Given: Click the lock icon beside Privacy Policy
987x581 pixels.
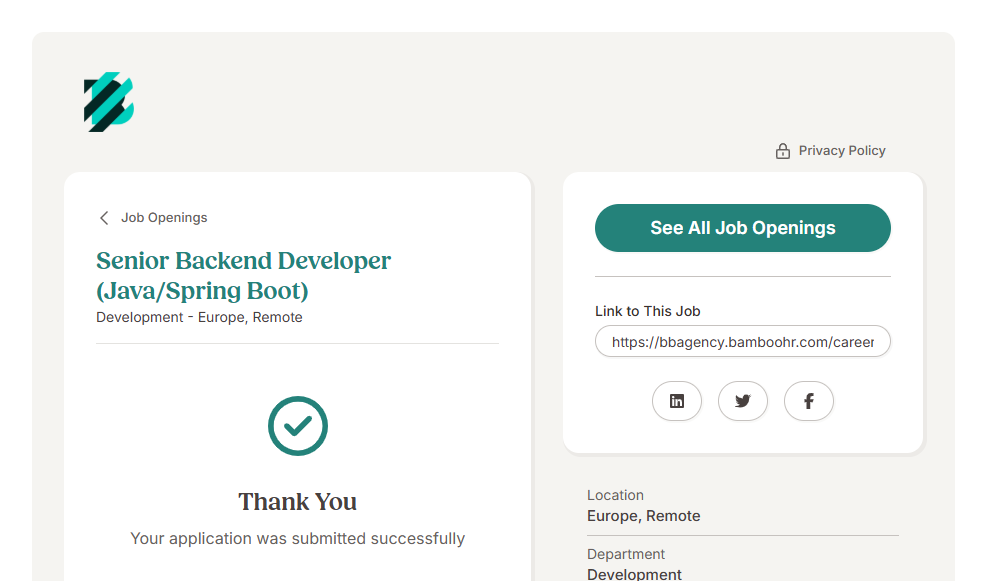Looking at the screenshot, I should [x=783, y=151].
